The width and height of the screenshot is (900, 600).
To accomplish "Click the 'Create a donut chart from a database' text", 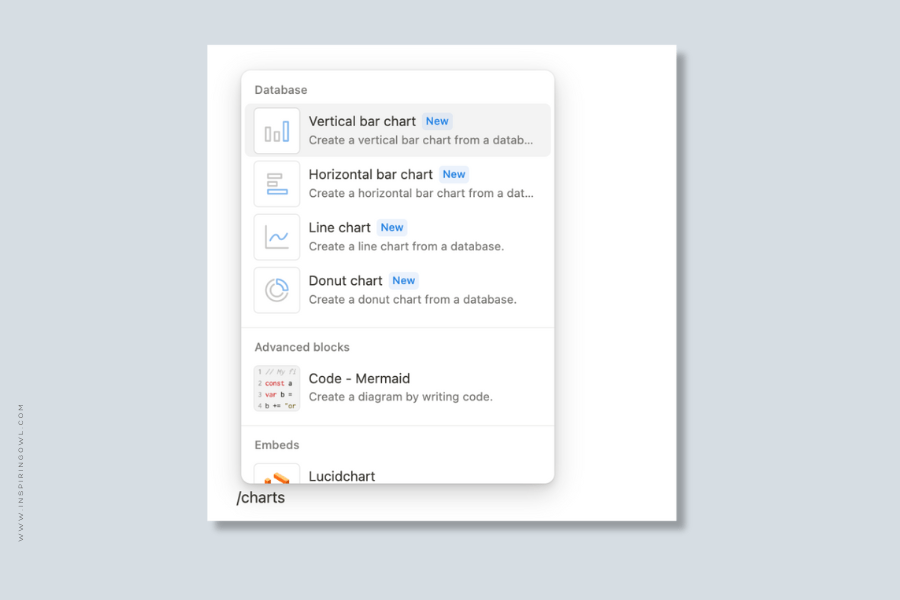I will [412, 299].
